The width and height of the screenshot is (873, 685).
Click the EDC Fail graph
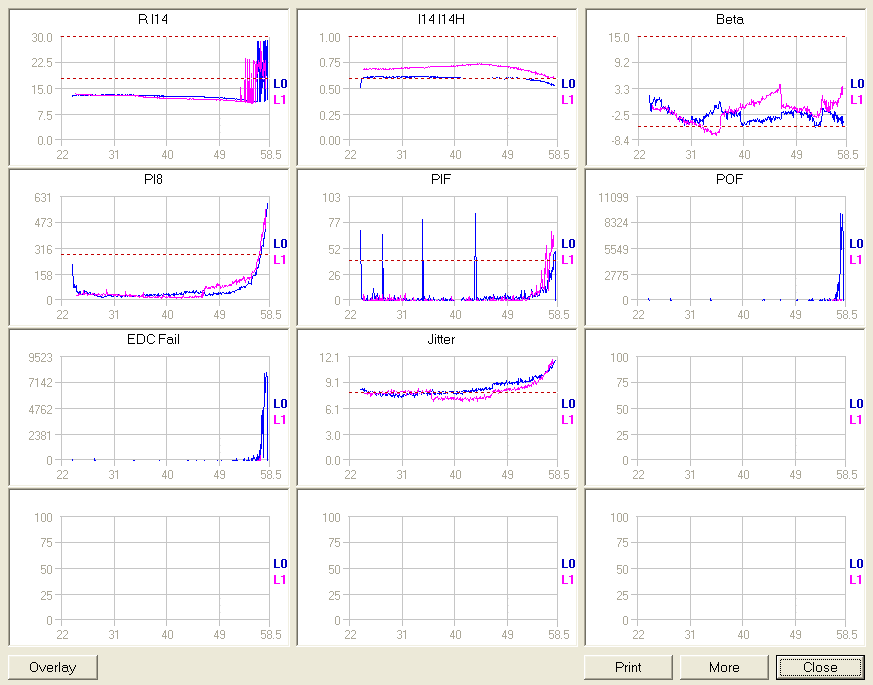pos(165,409)
